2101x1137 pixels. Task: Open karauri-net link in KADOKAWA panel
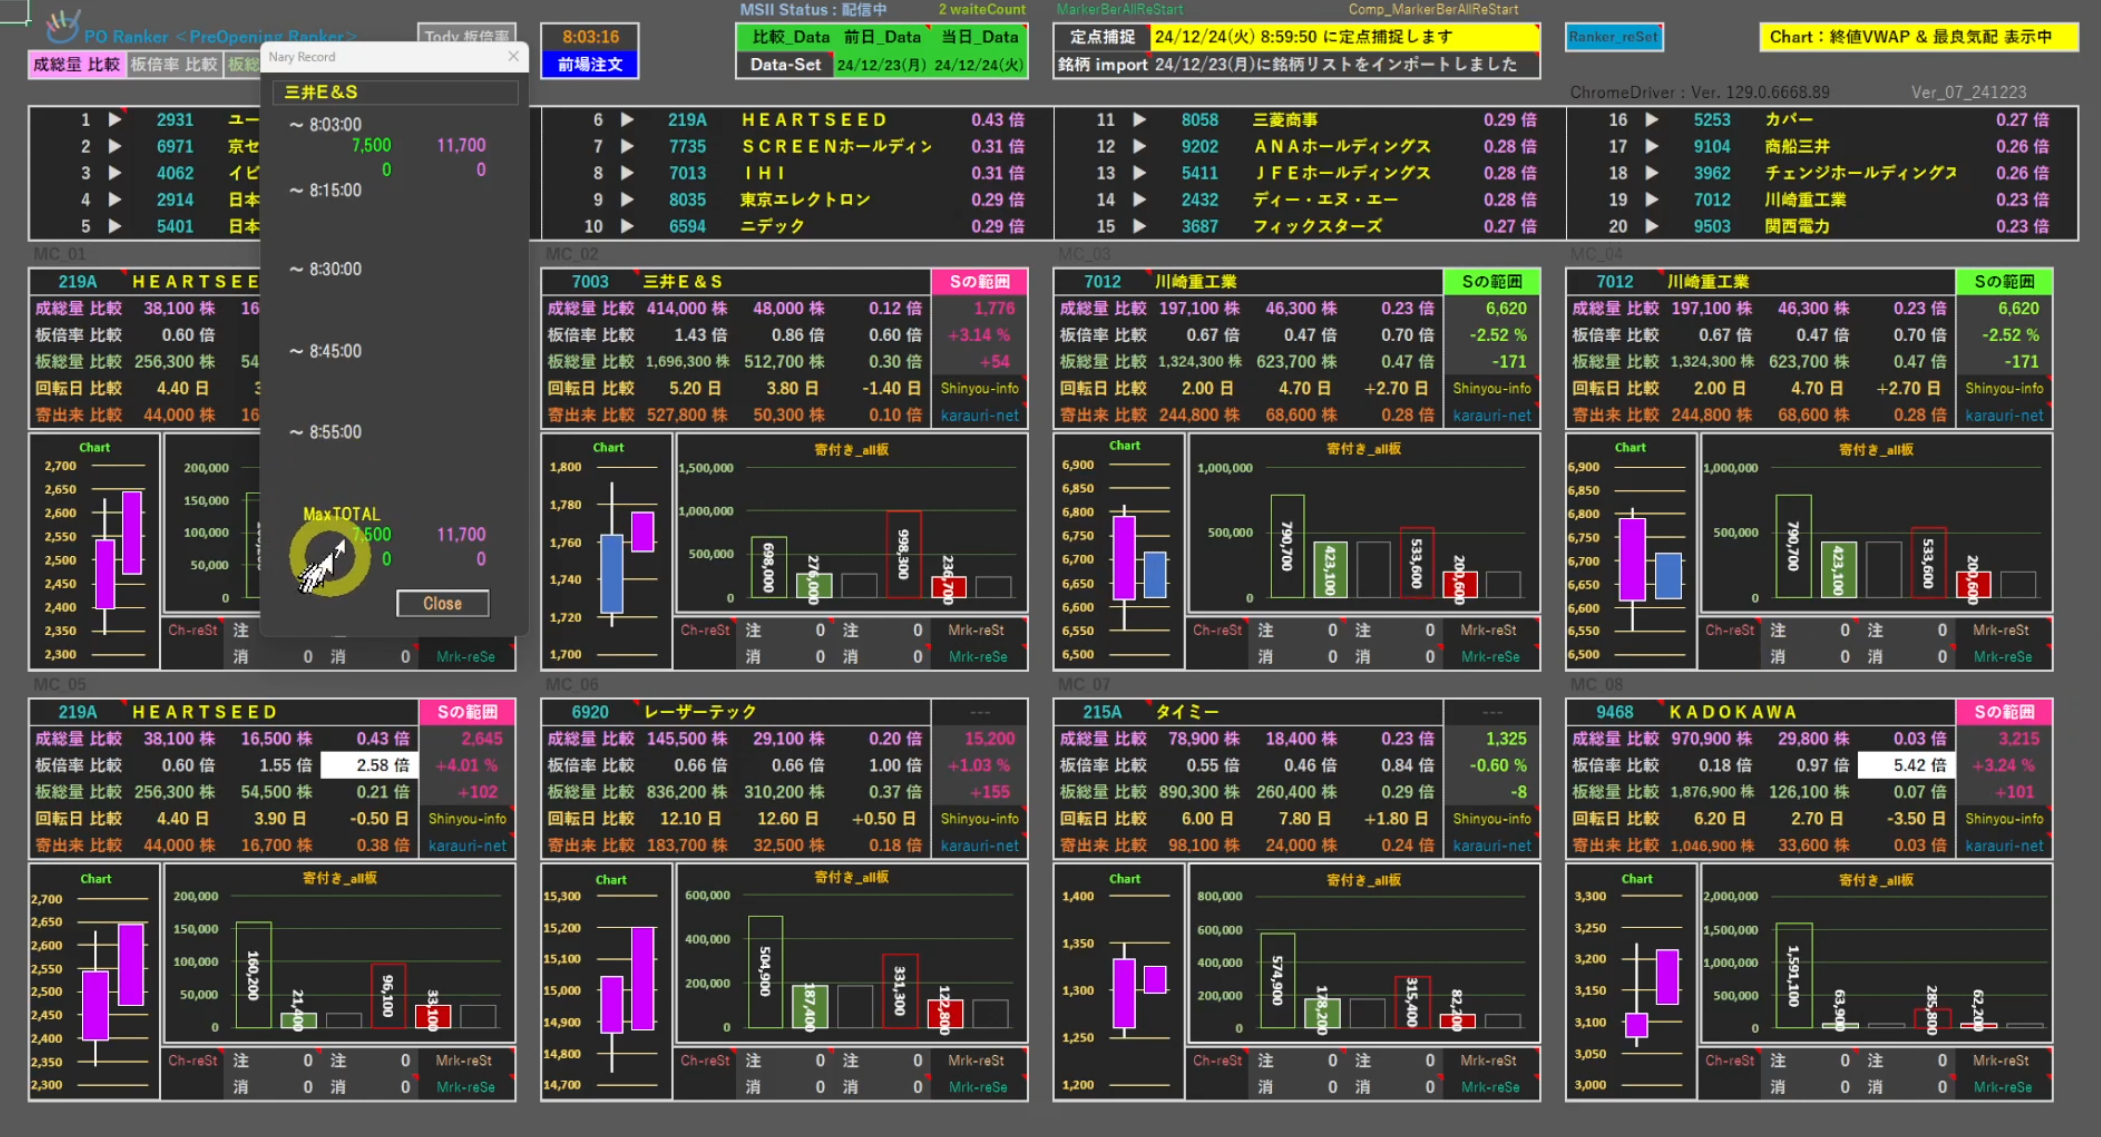(2003, 845)
